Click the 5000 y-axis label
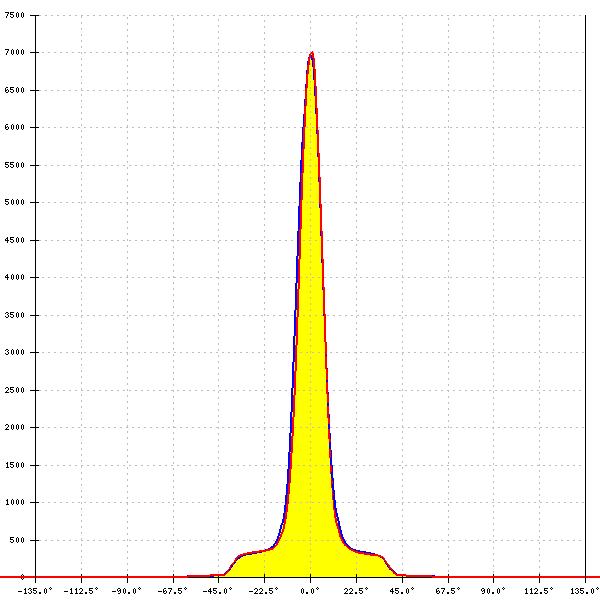Screen dimensions: 600x600 pos(15,202)
